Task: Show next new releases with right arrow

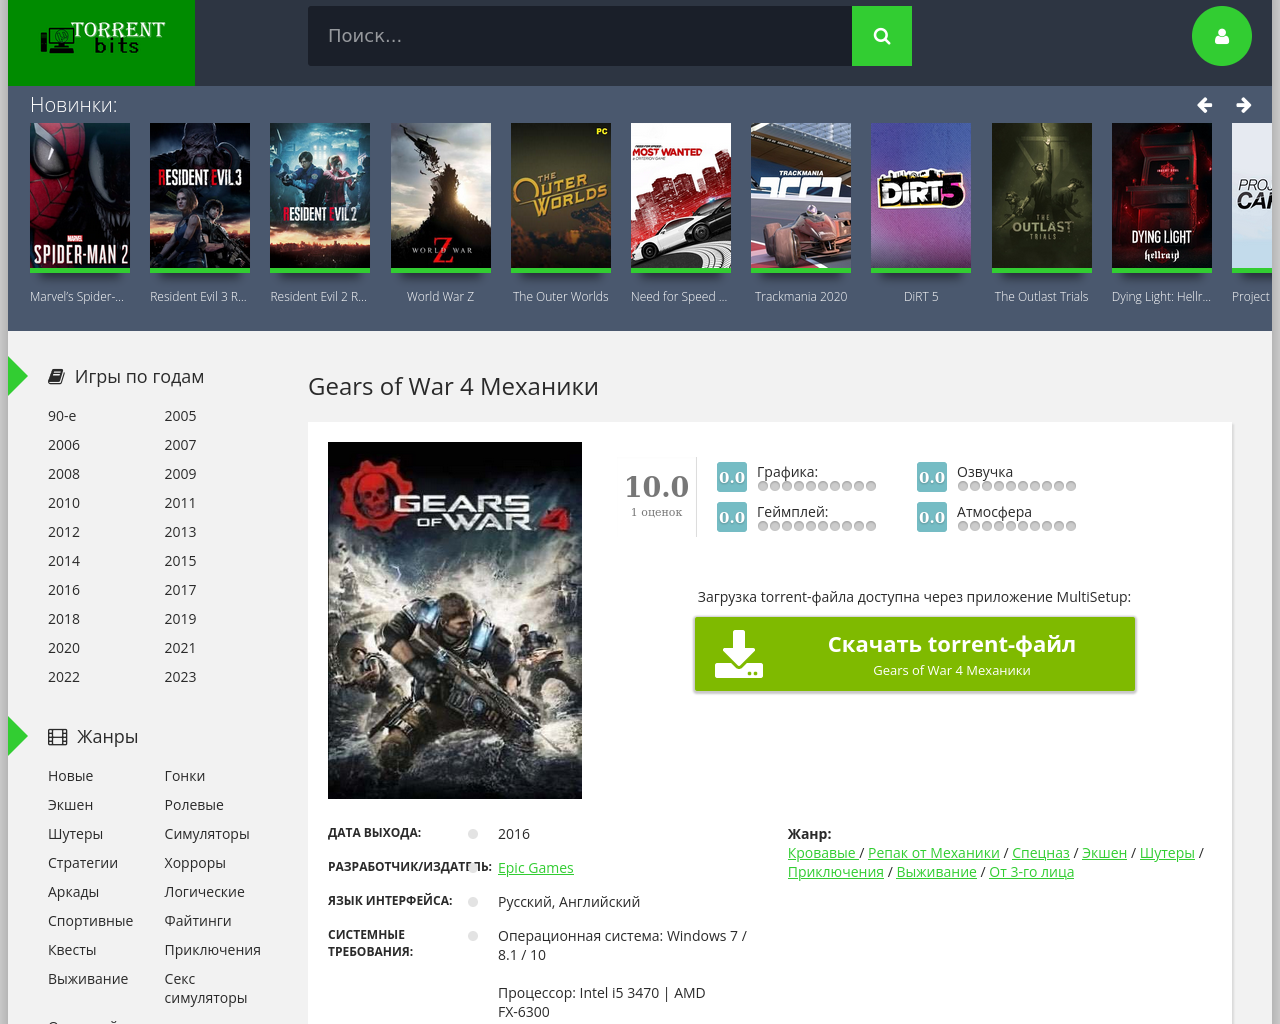Action: (1244, 105)
